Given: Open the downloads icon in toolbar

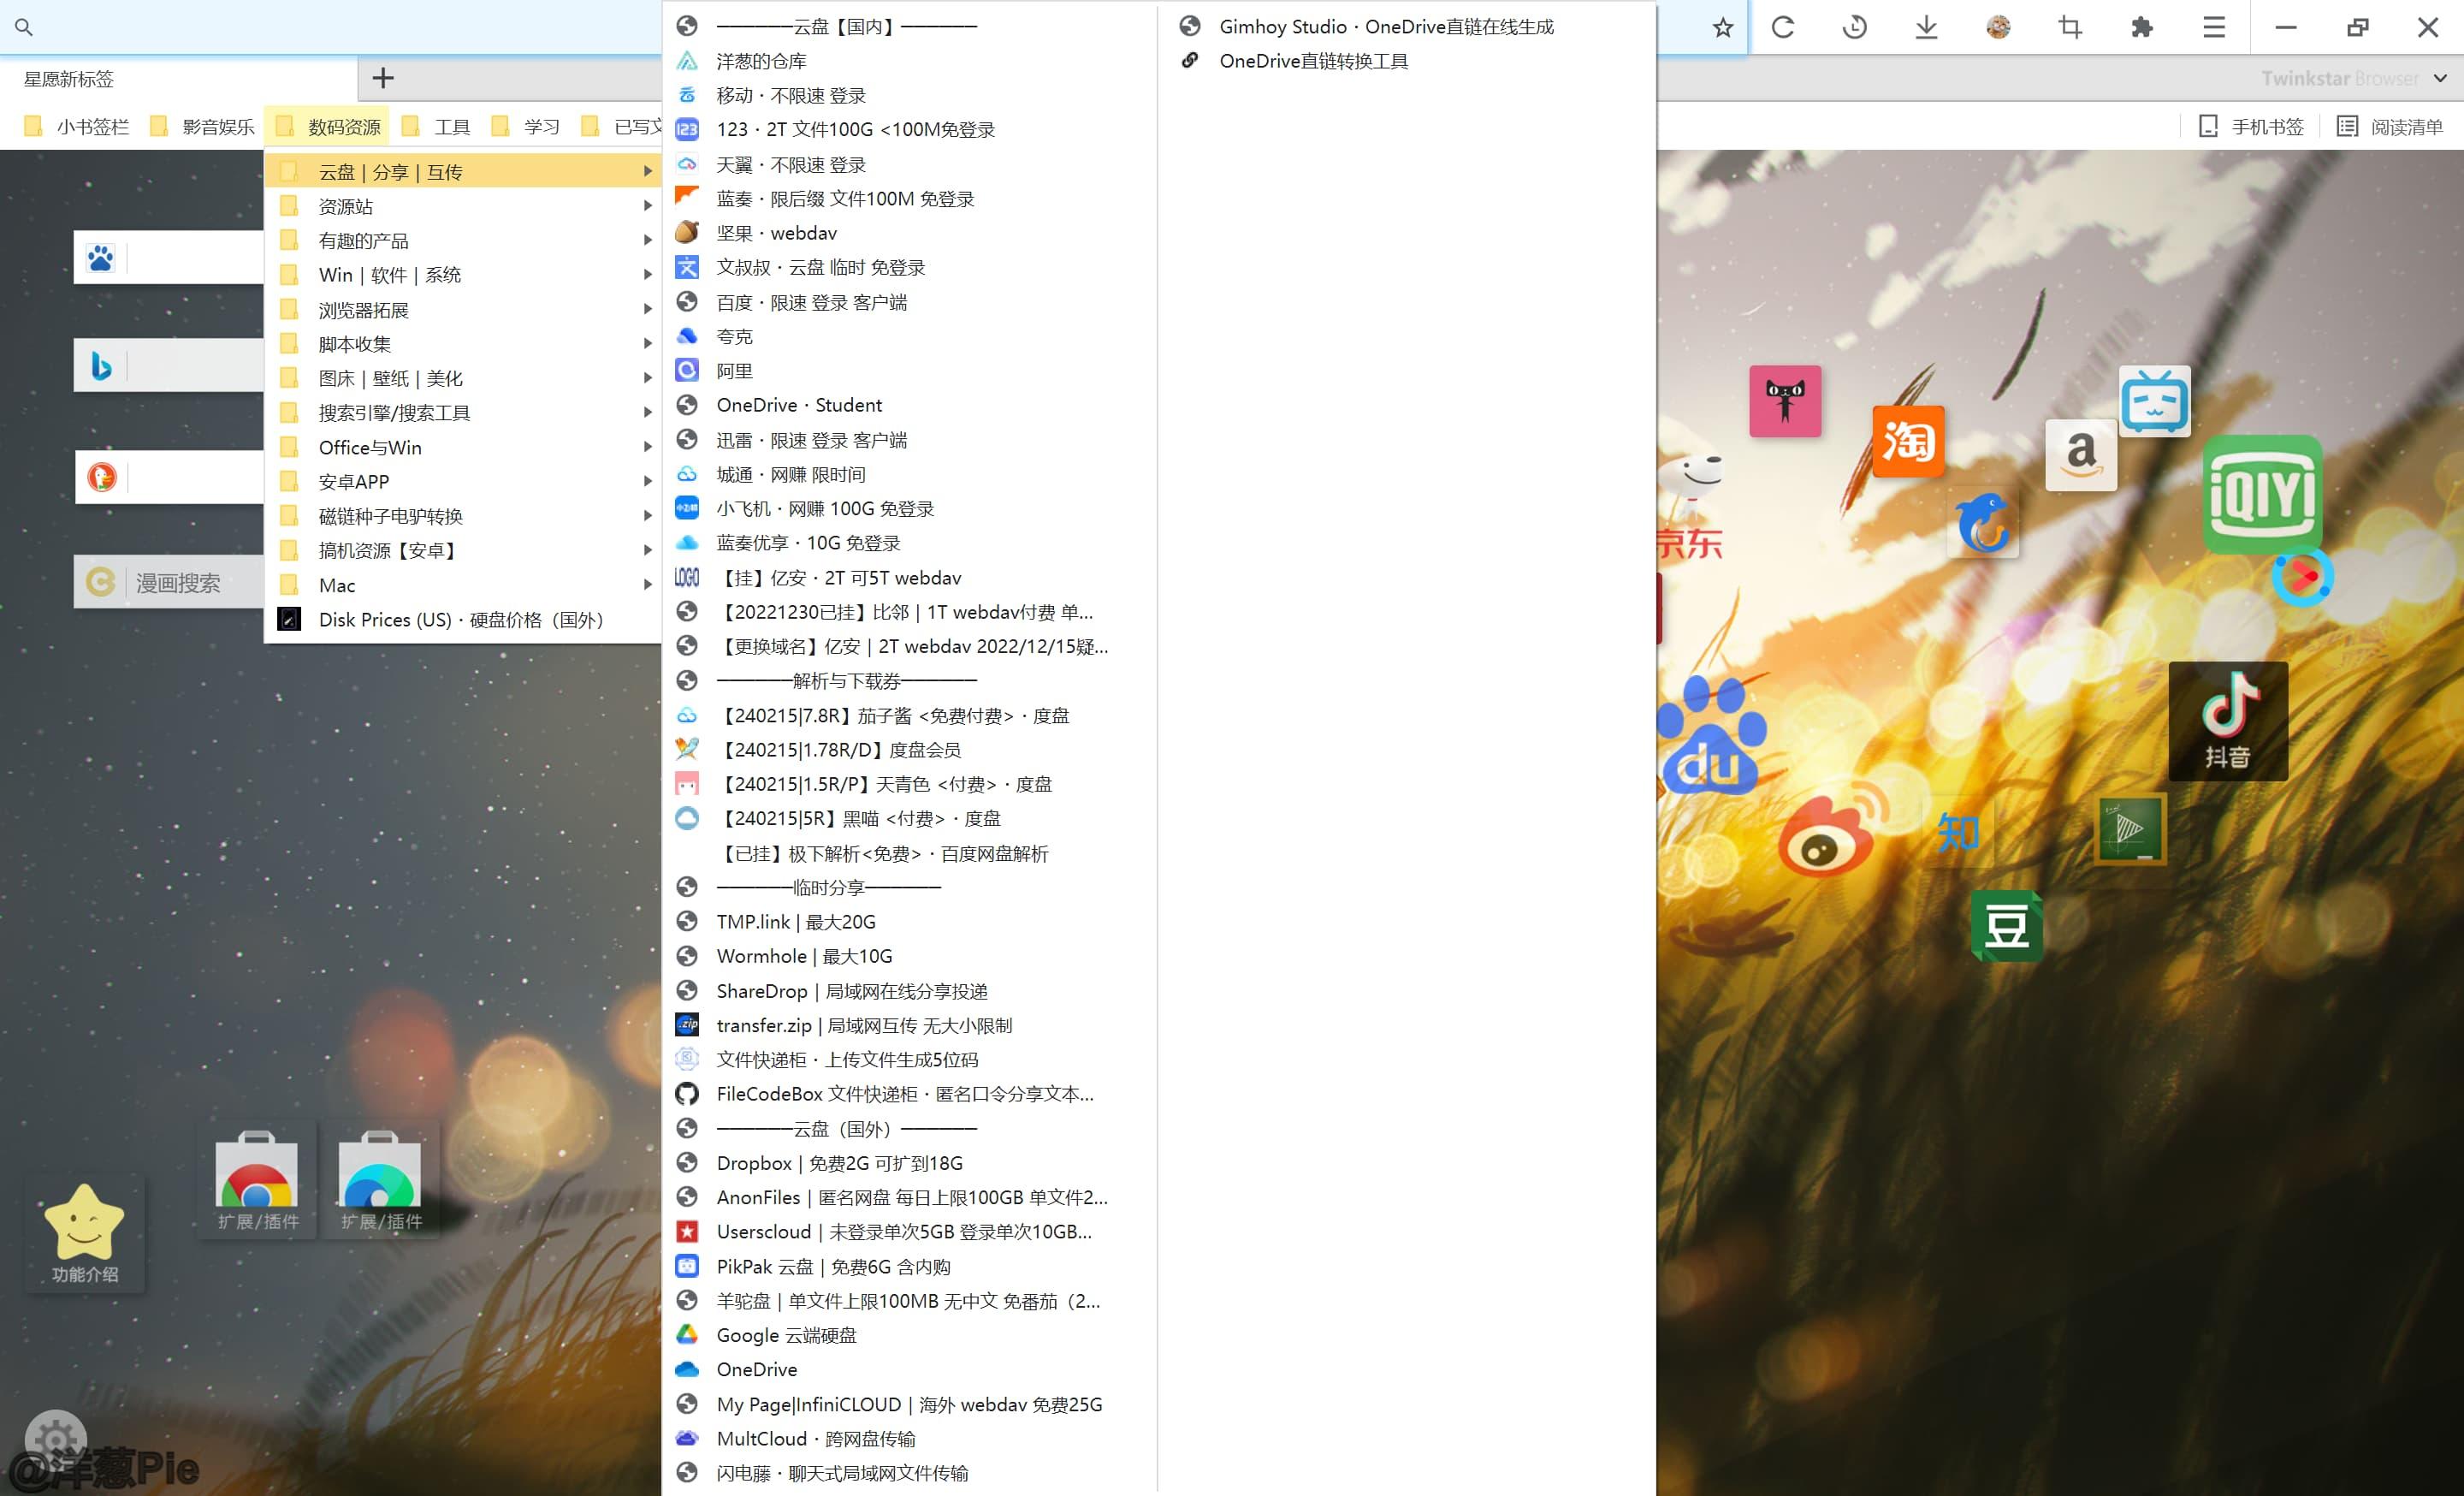Looking at the screenshot, I should coord(1926,27).
